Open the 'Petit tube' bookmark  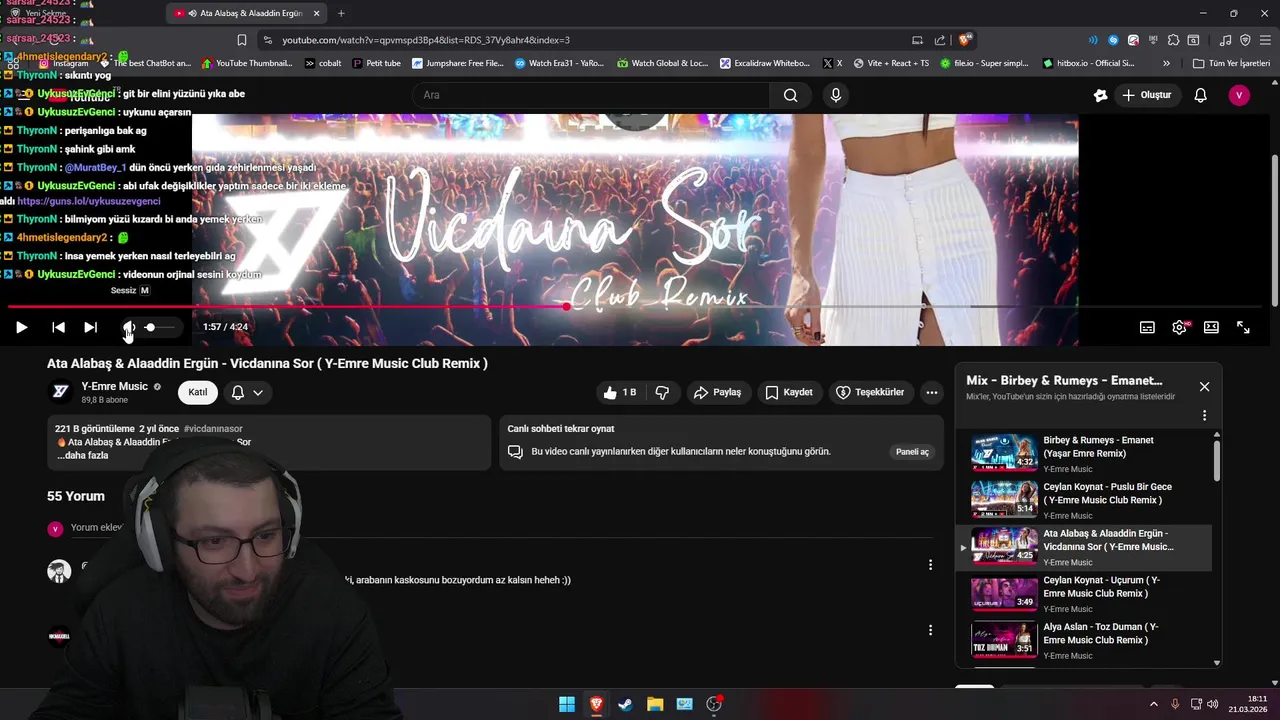pos(376,63)
